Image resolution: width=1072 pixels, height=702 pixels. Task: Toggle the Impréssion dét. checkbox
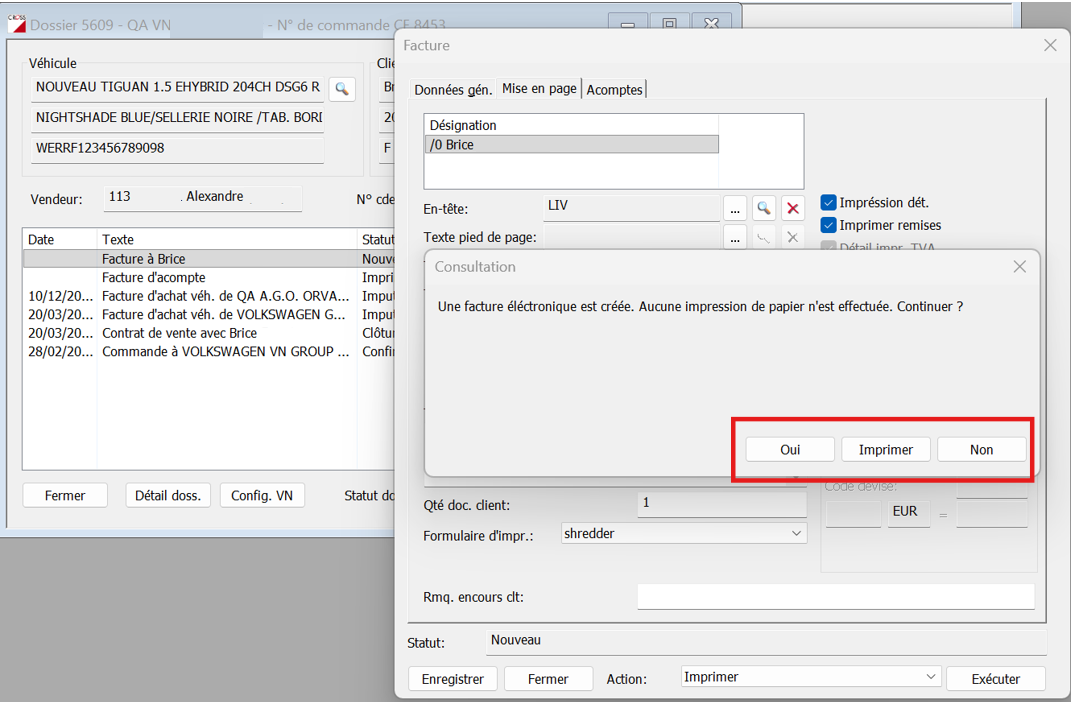point(828,203)
